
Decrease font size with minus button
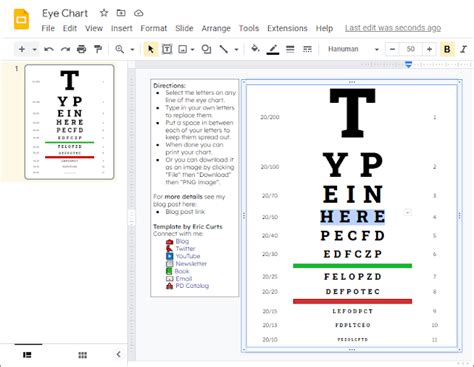[x=392, y=49]
